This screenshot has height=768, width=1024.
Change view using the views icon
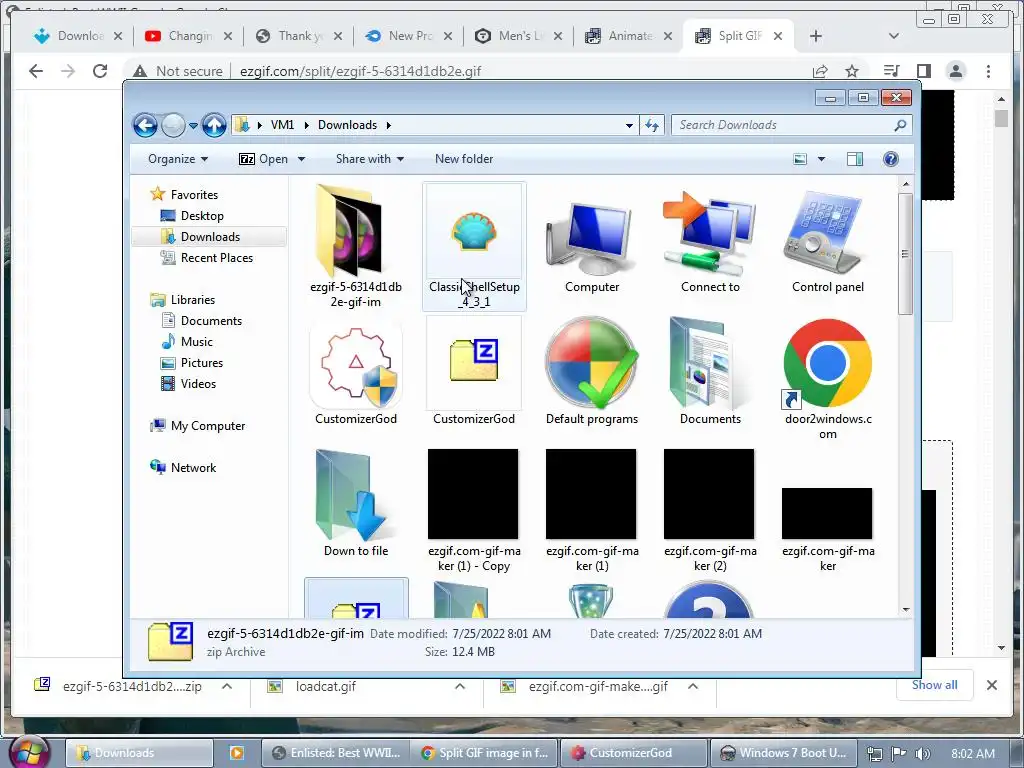[x=800, y=159]
